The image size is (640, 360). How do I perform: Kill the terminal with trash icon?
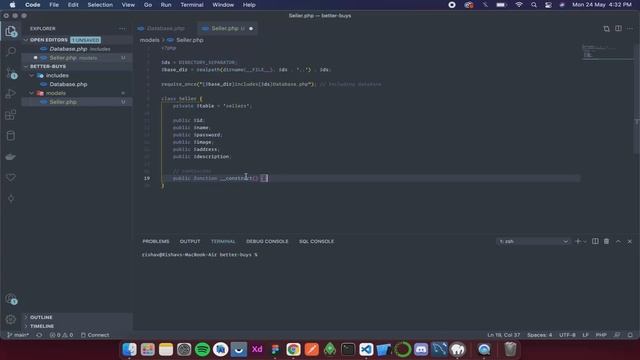607,241
